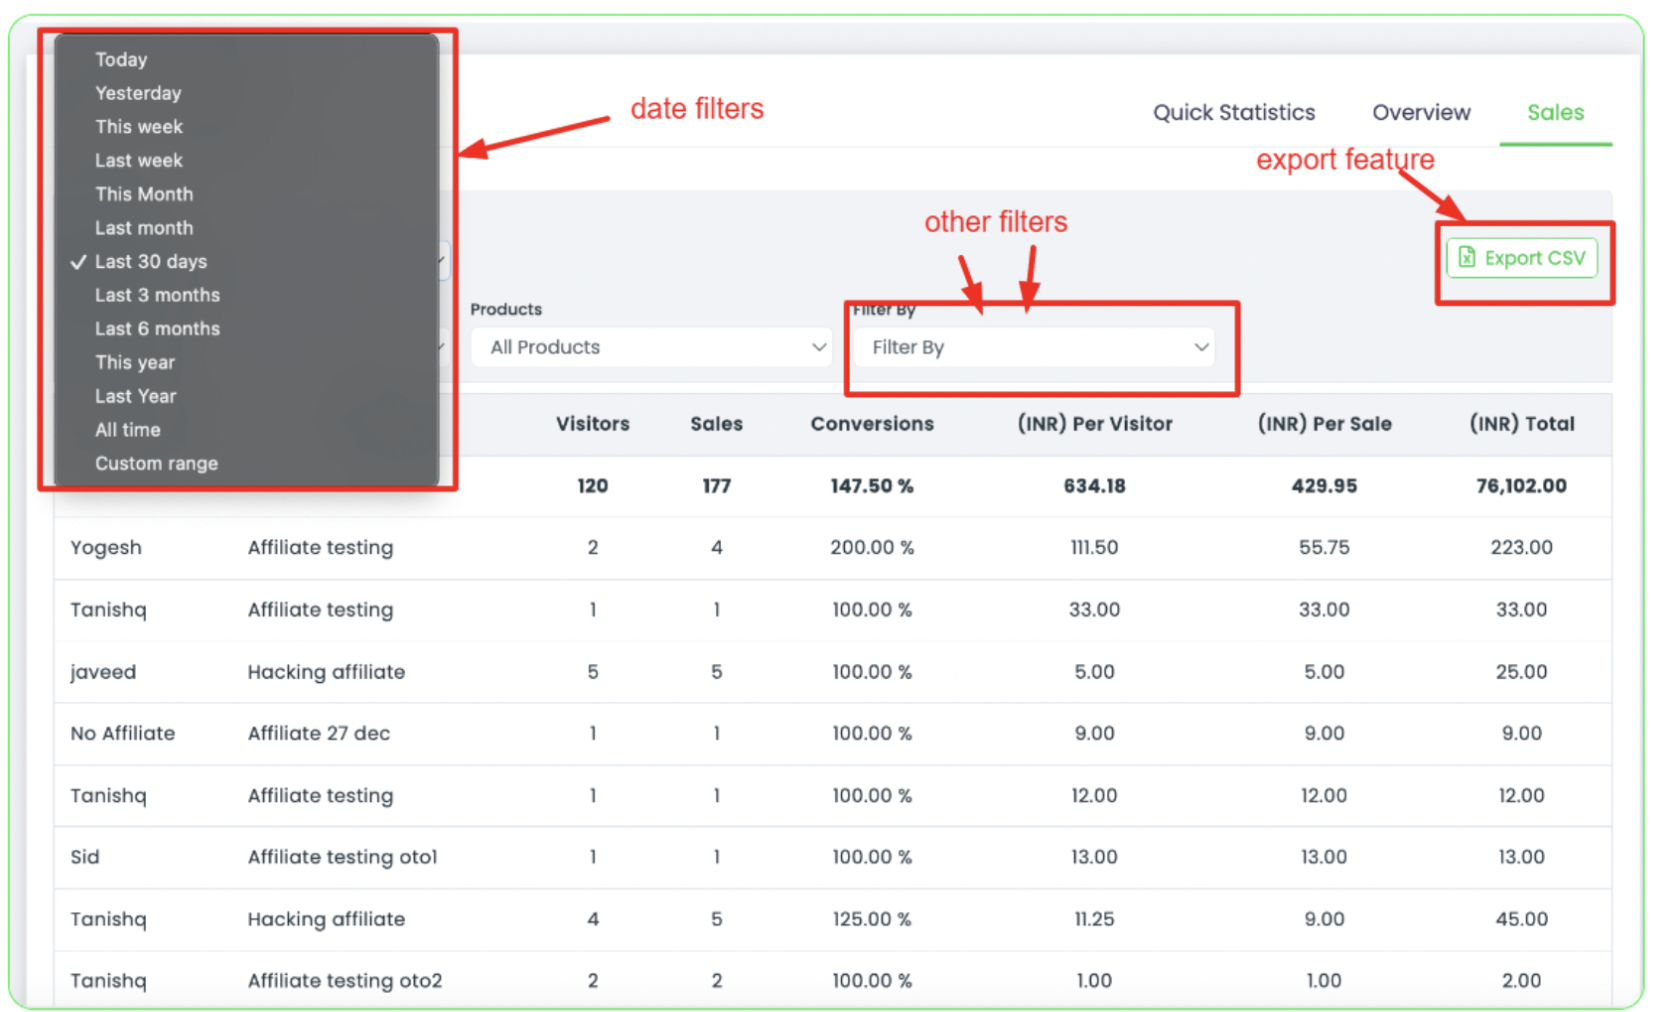Pick All time from date filters
Image resolution: width=1666 pixels, height=1012 pixels.
click(x=127, y=430)
